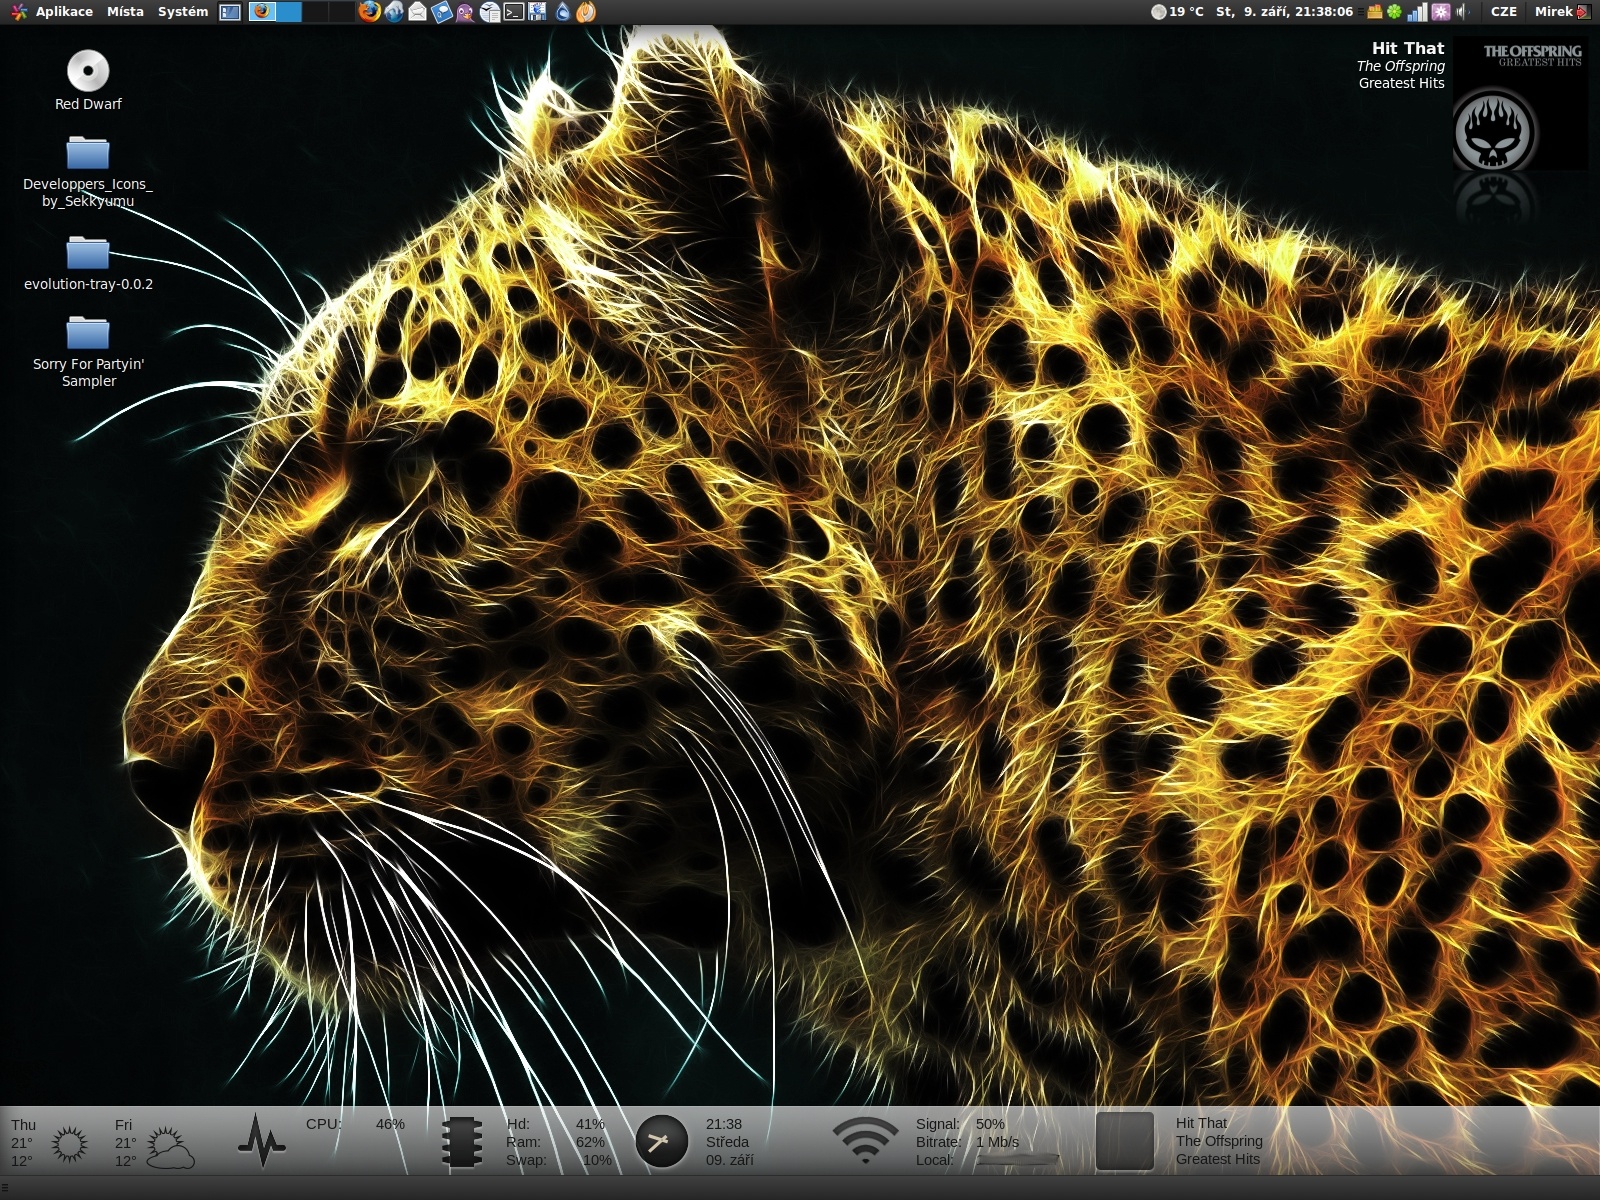This screenshot has height=1200, width=1600.
Task: Switch to the fourth workspace in switcher
Action: click(341, 12)
